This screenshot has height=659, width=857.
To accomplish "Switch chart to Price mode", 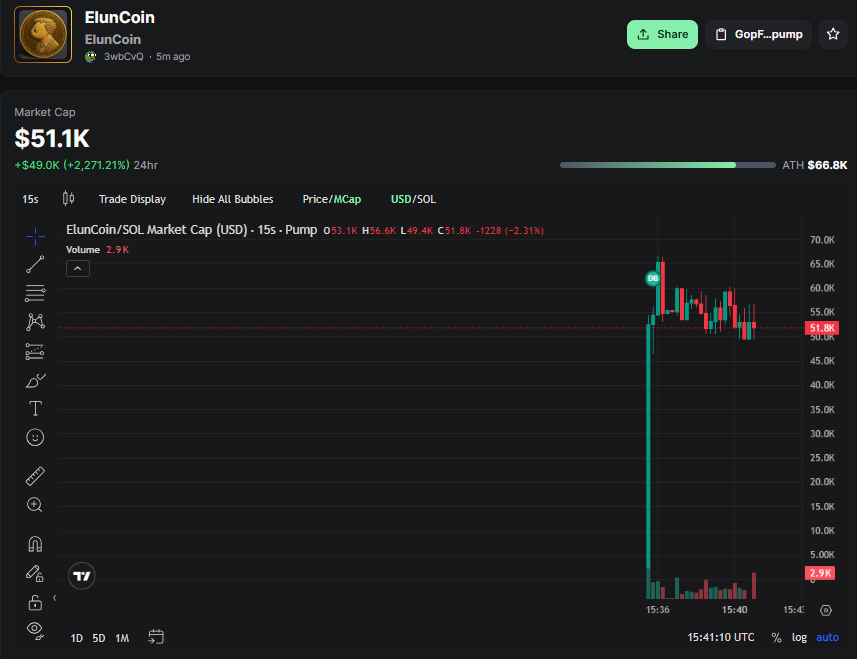I will (x=315, y=199).
